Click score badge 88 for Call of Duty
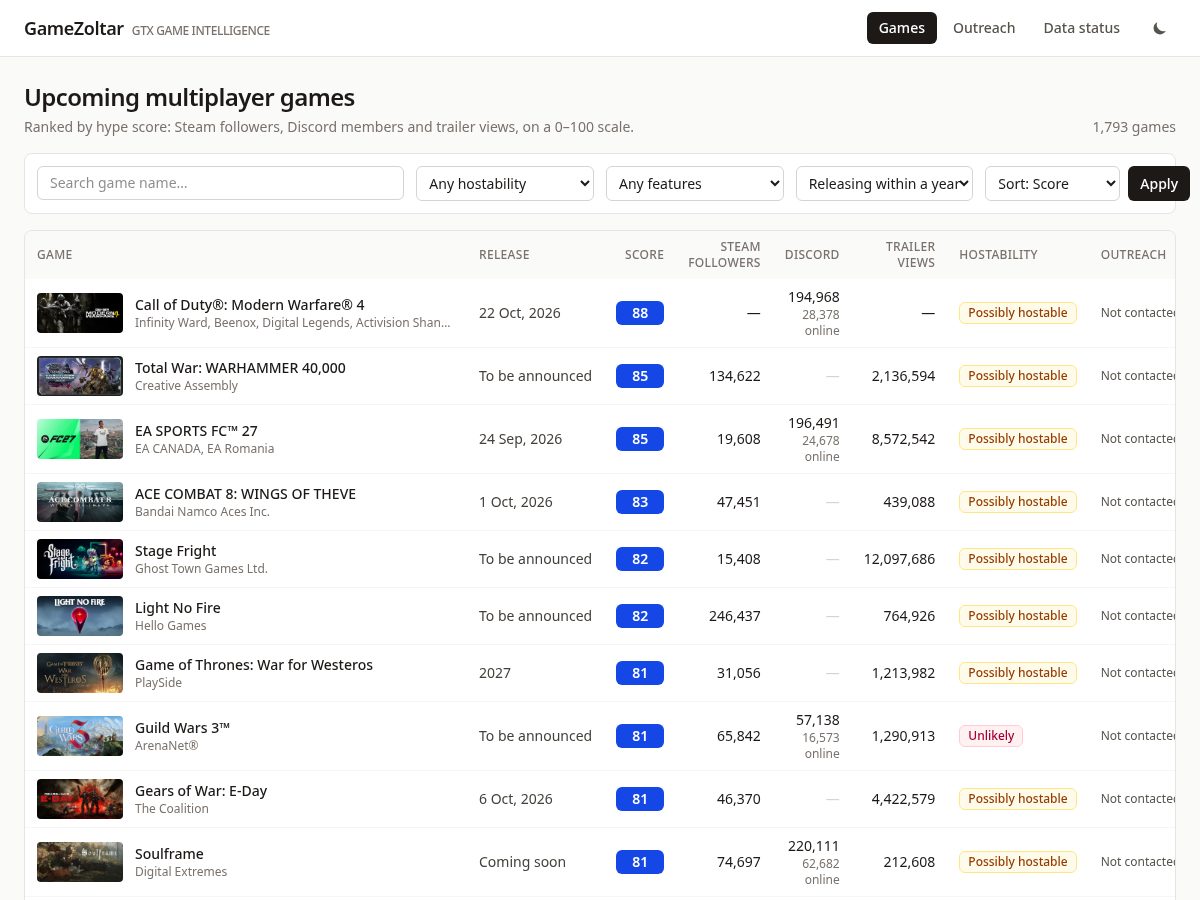The image size is (1200, 900). click(640, 313)
